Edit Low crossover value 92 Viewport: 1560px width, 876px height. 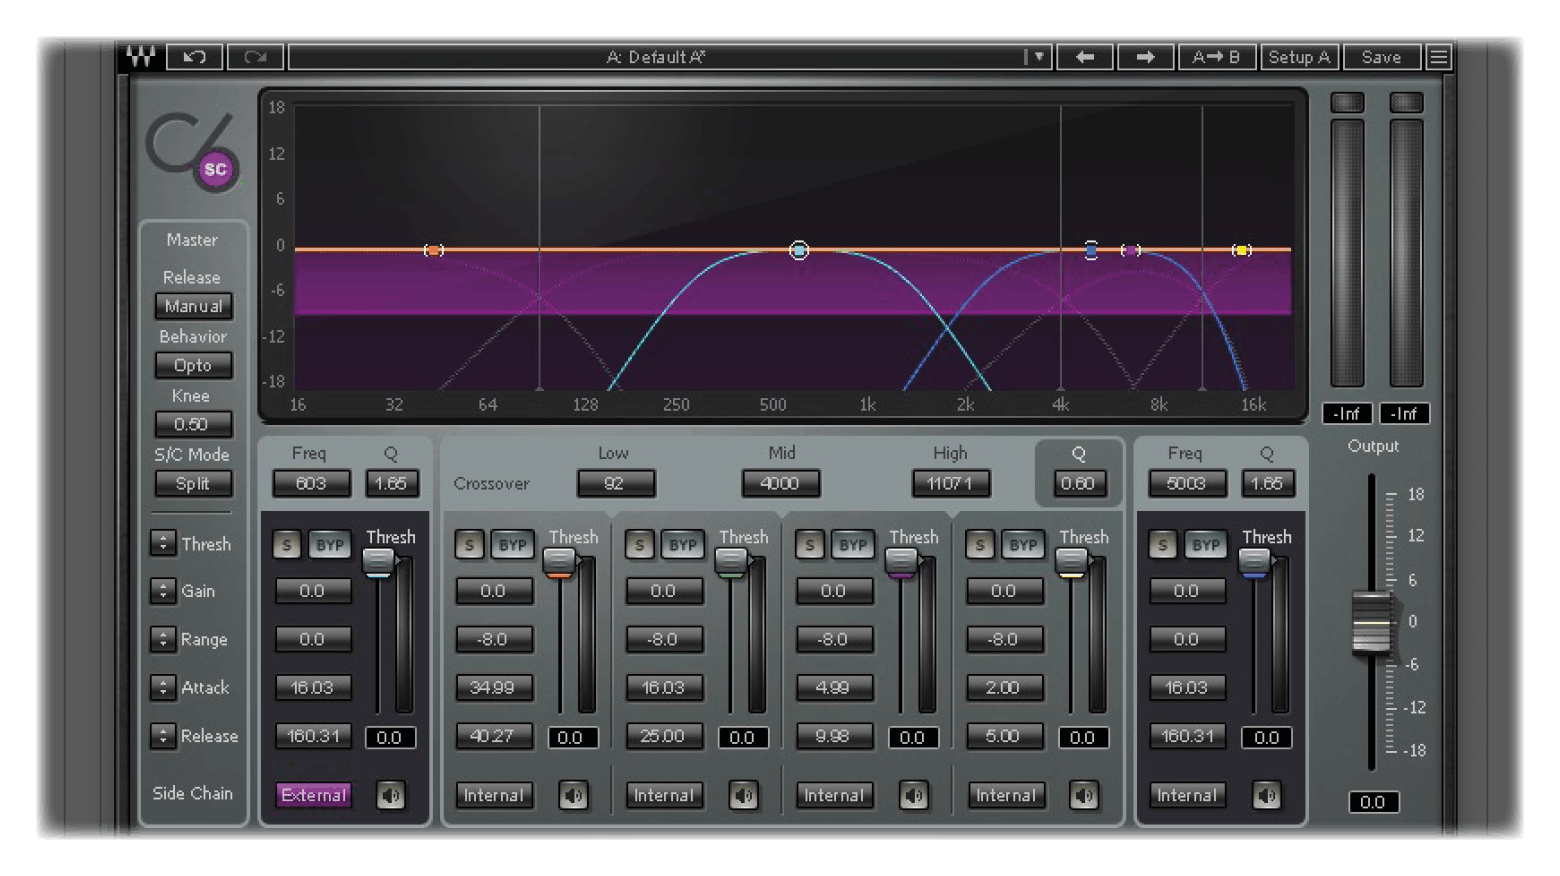(615, 483)
